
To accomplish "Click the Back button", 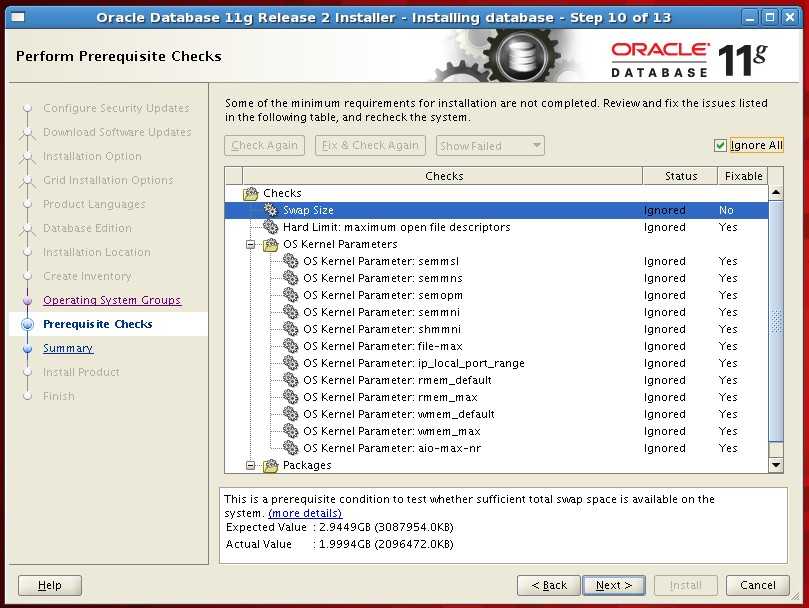I will coord(548,585).
